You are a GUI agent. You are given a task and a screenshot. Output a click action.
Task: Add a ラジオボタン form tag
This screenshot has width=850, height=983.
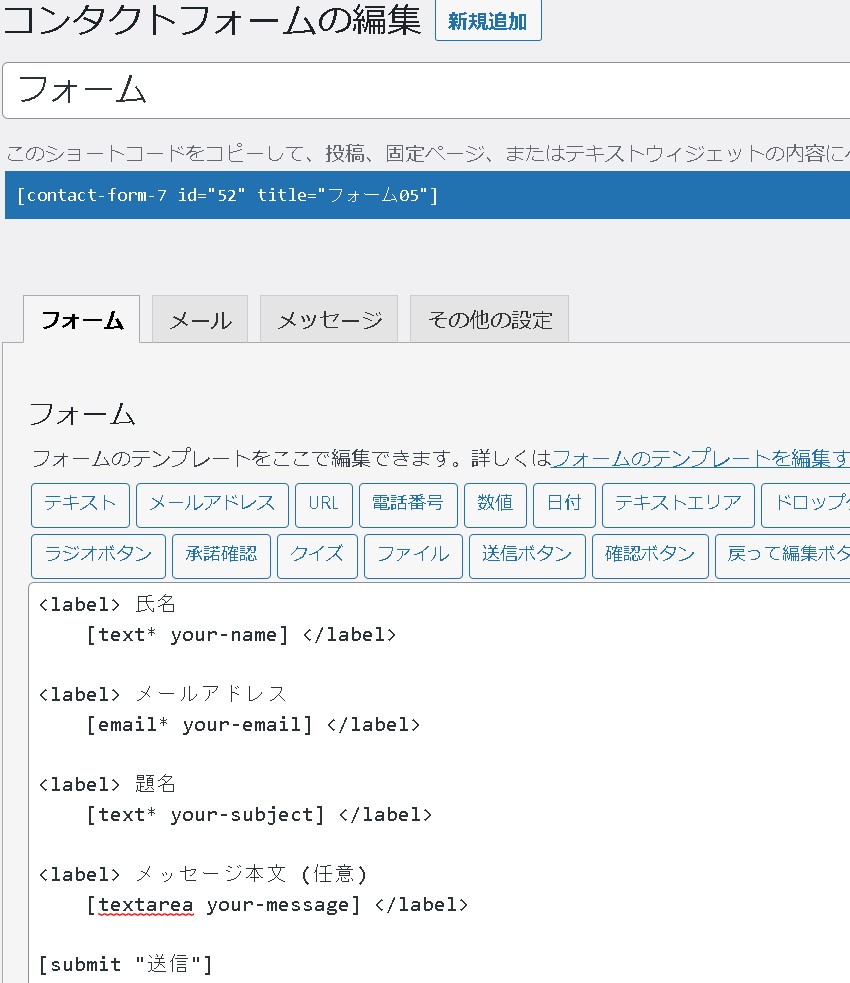98,555
